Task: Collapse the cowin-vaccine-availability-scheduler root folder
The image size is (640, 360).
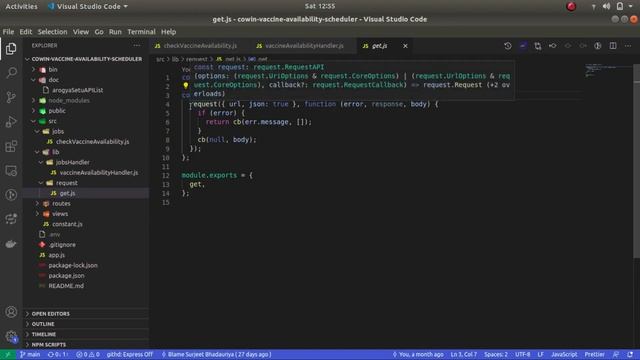Action: [87, 59]
